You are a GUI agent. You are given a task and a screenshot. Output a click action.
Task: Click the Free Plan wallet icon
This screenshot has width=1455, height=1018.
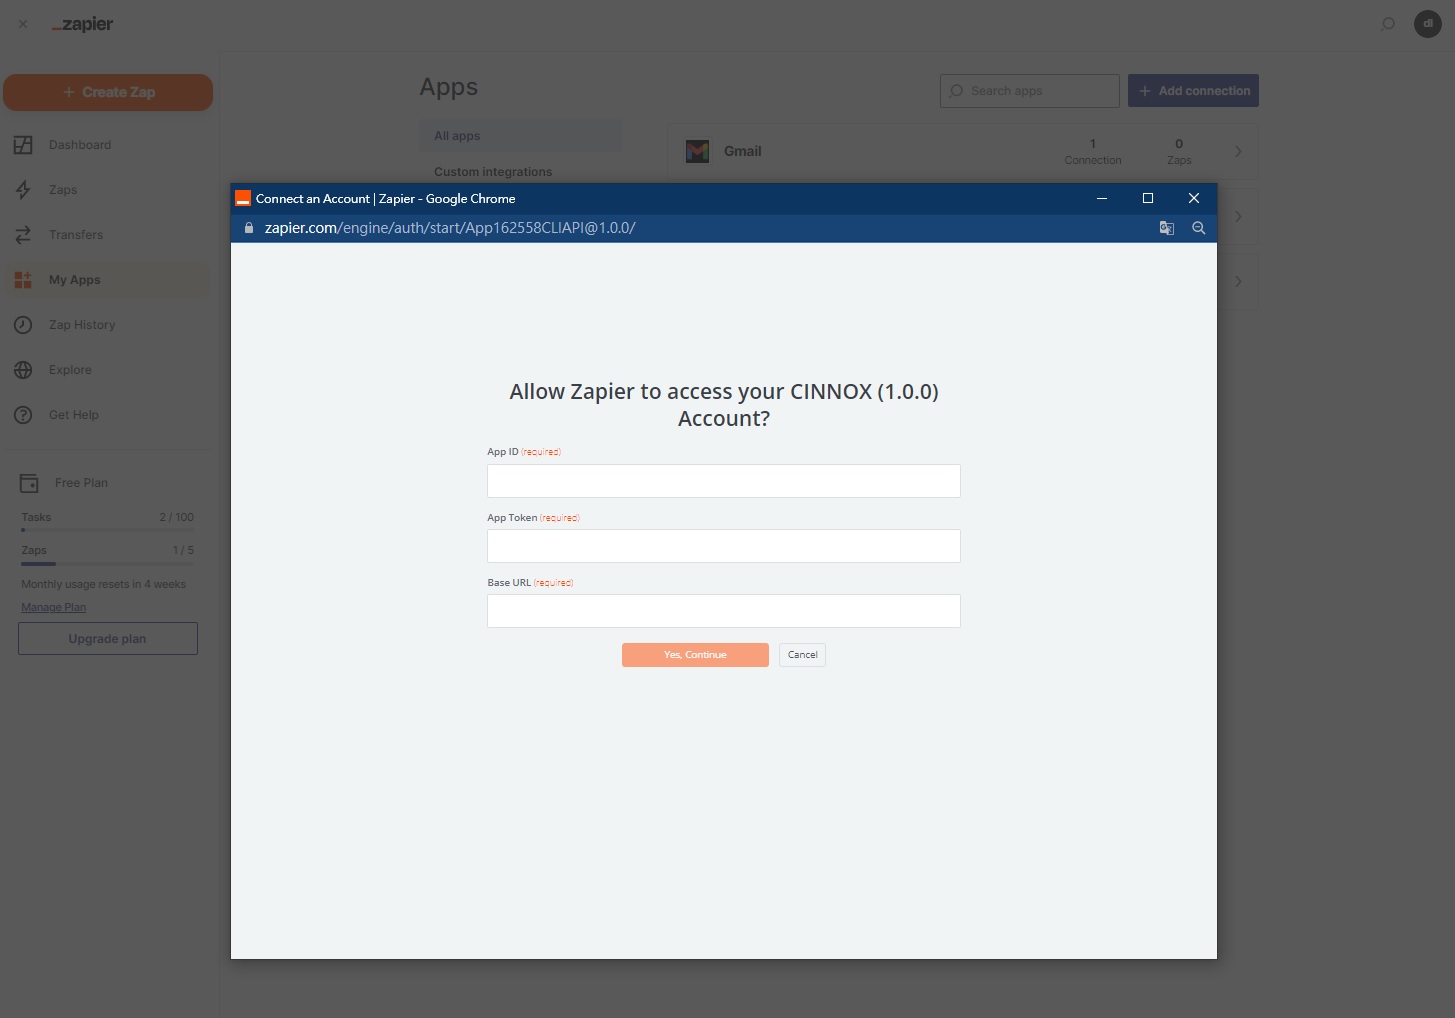click(x=29, y=483)
